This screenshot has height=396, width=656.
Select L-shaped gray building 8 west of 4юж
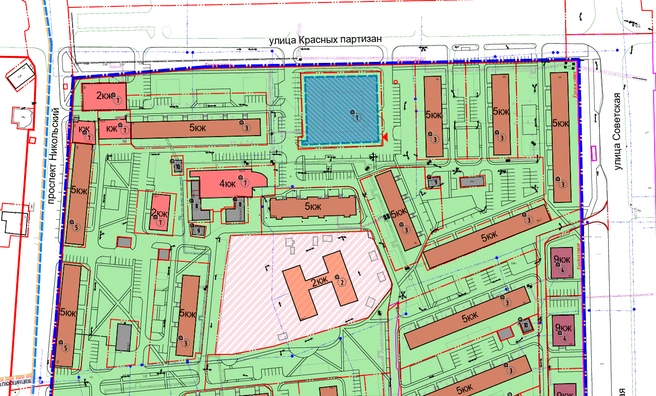coord(200,202)
